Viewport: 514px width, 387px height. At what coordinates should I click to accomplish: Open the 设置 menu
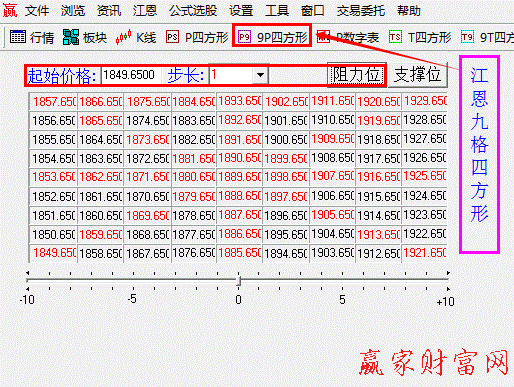241,11
